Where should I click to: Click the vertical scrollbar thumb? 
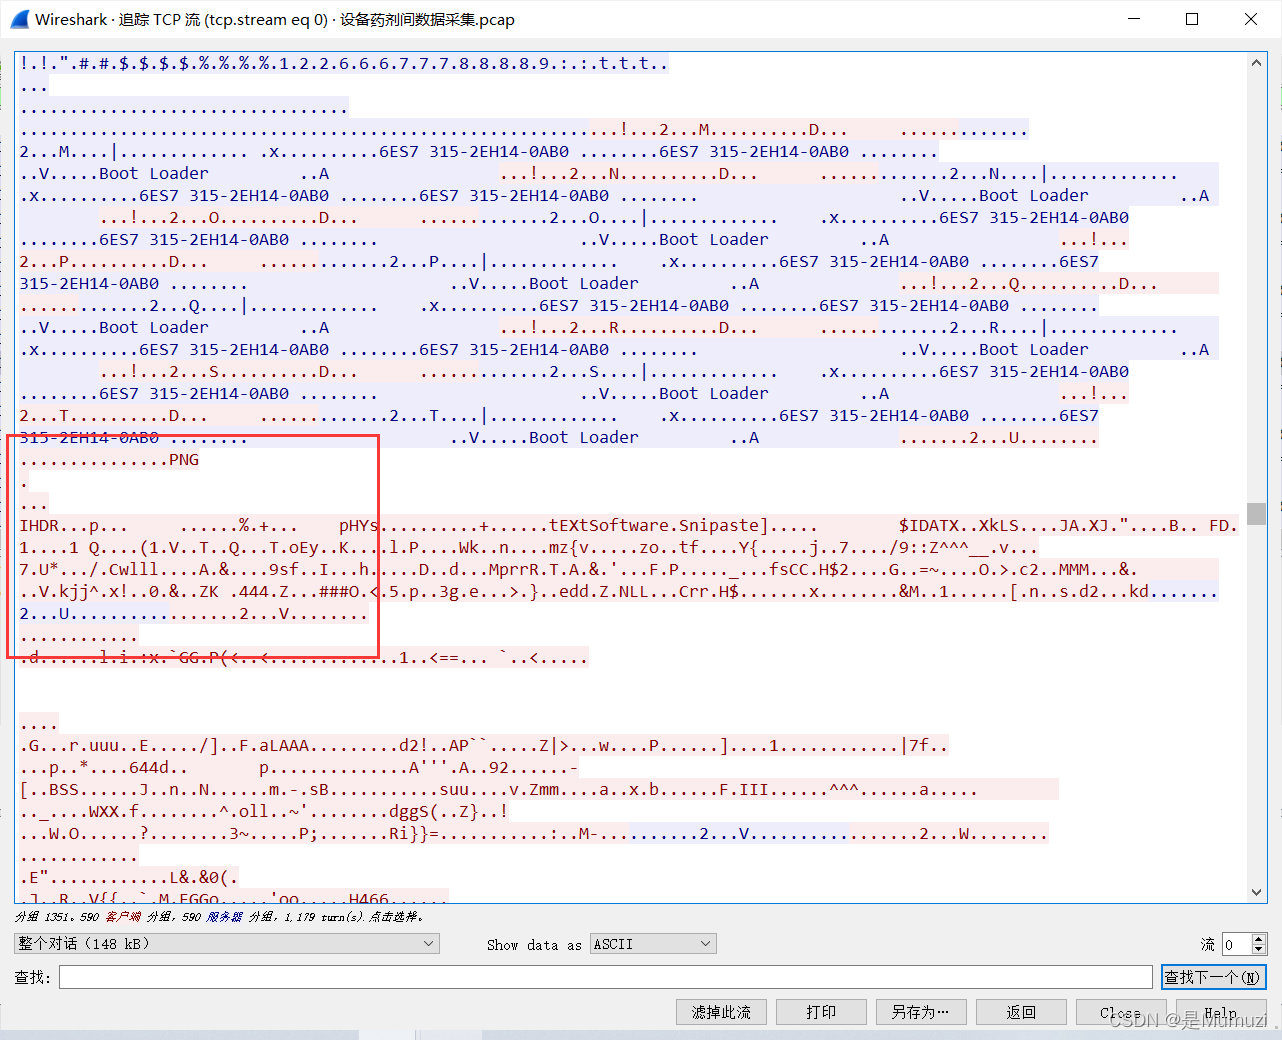click(x=1257, y=513)
